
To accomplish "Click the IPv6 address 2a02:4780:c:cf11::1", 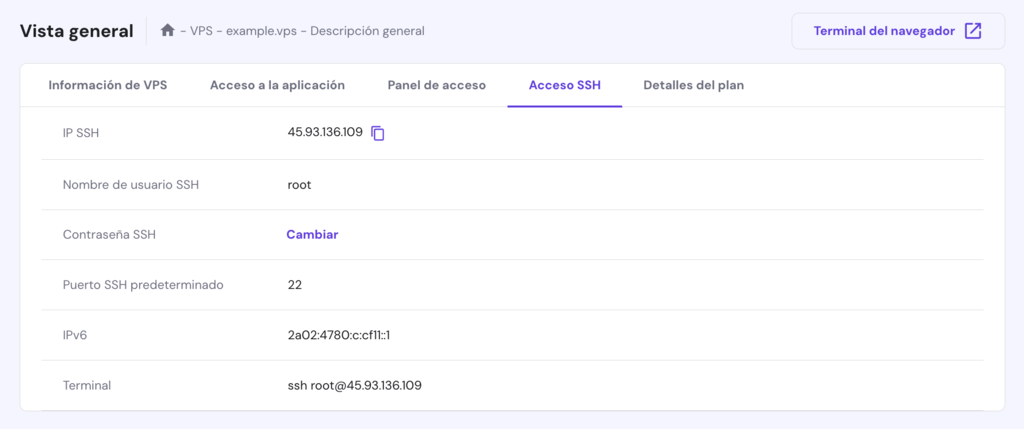I will click(338, 335).
